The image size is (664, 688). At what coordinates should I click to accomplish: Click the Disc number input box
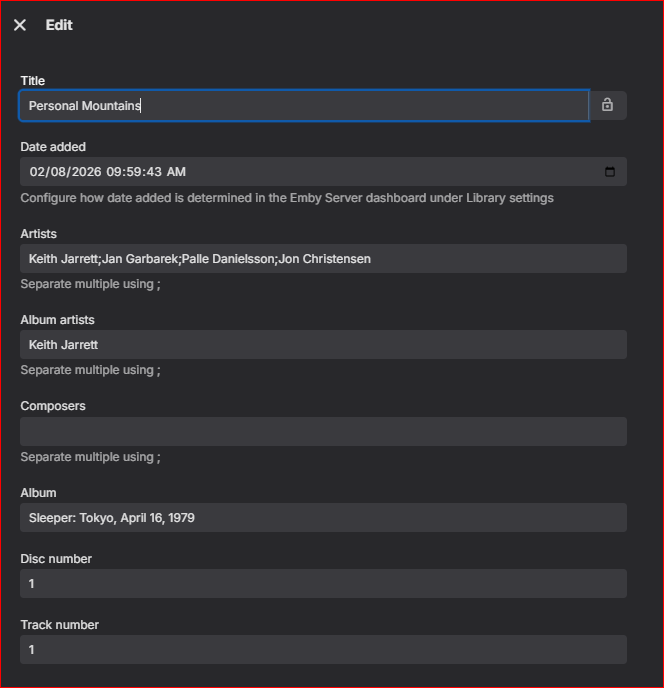pos(323,584)
